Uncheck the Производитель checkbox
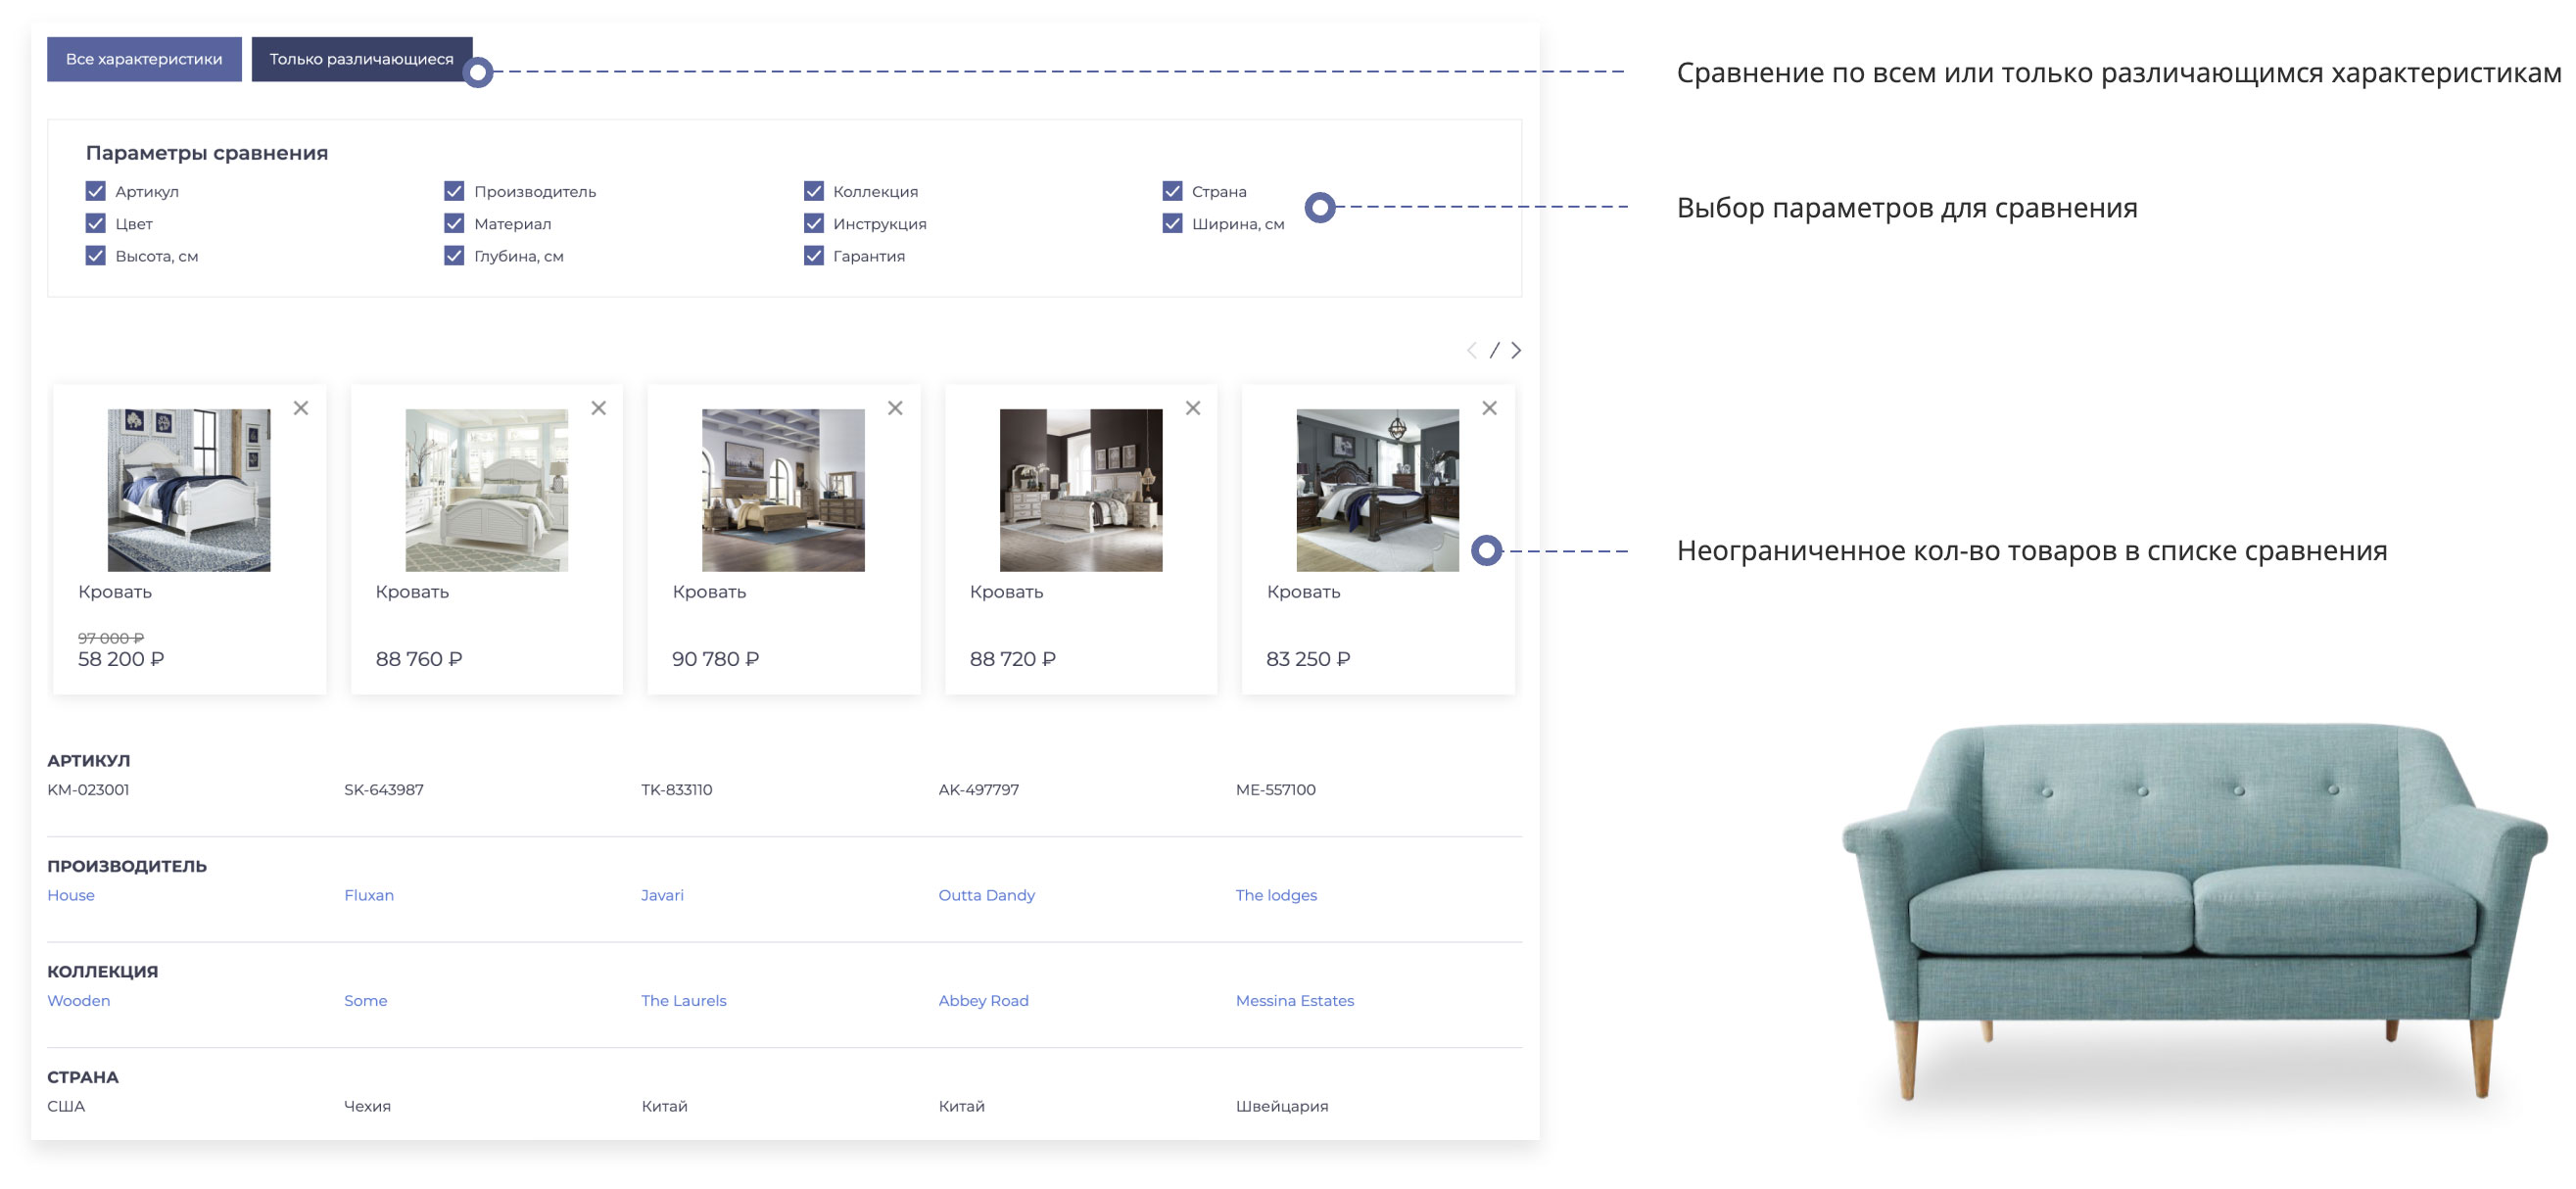 pos(454,191)
